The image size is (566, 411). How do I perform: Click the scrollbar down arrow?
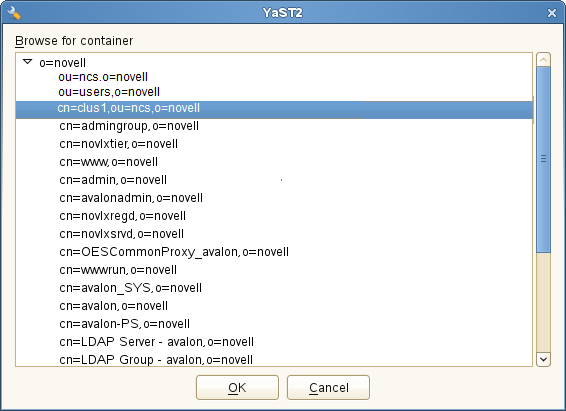coord(543,359)
